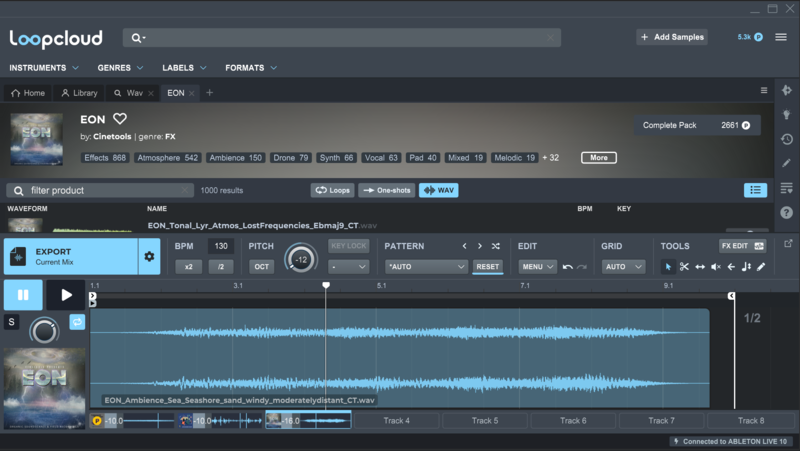Favorite the EON pack with heart icon

coord(120,119)
